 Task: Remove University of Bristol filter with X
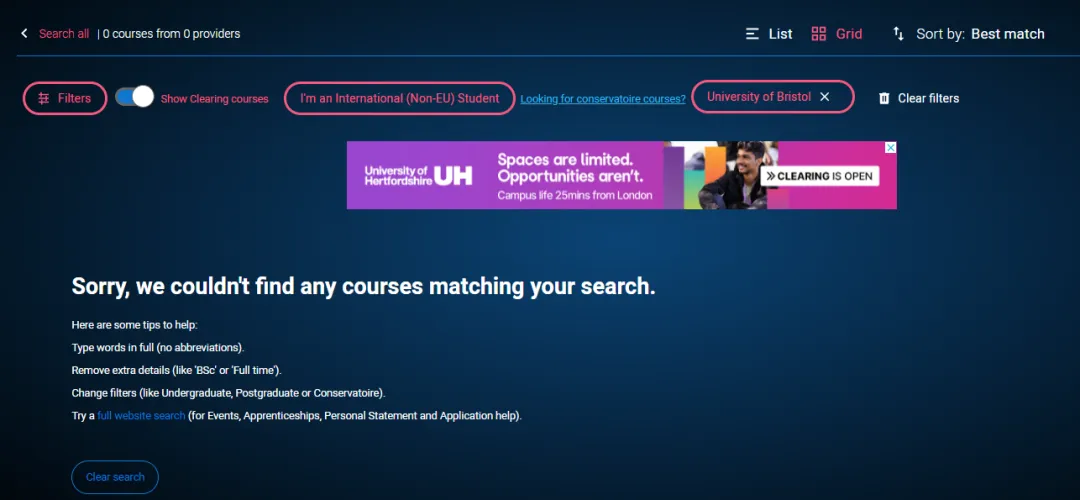825,97
